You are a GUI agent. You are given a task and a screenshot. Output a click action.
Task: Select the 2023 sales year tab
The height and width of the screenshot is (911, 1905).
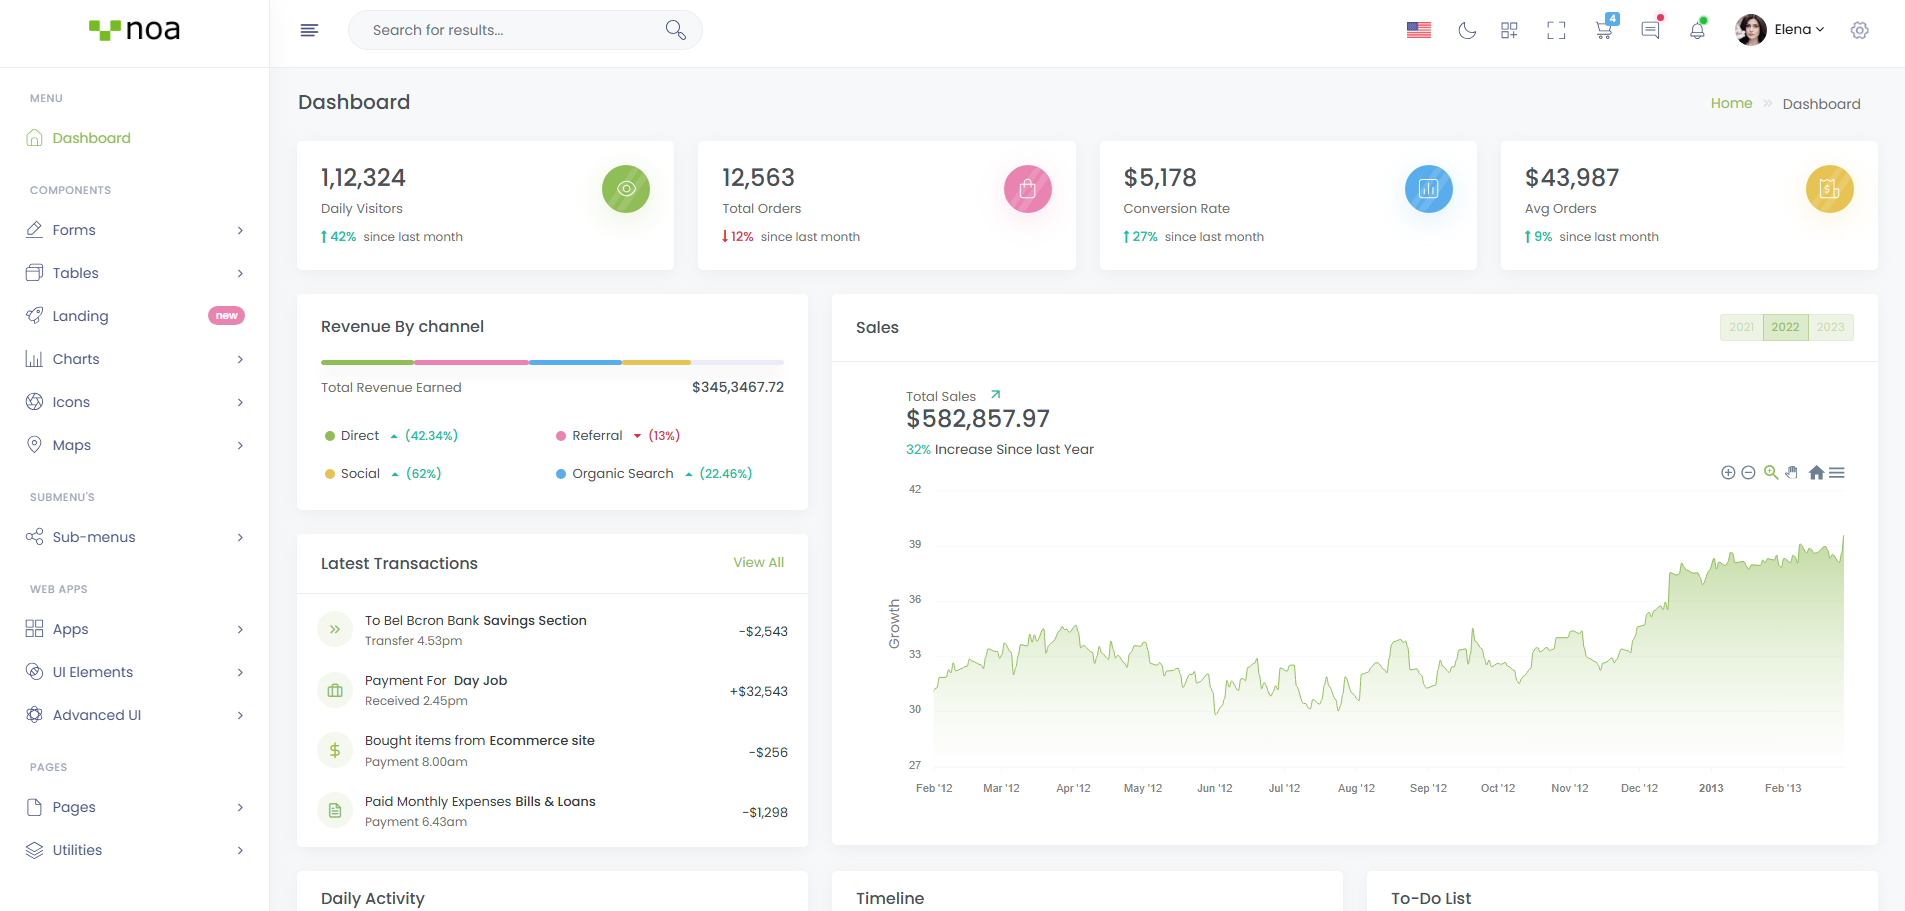(1830, 327)
